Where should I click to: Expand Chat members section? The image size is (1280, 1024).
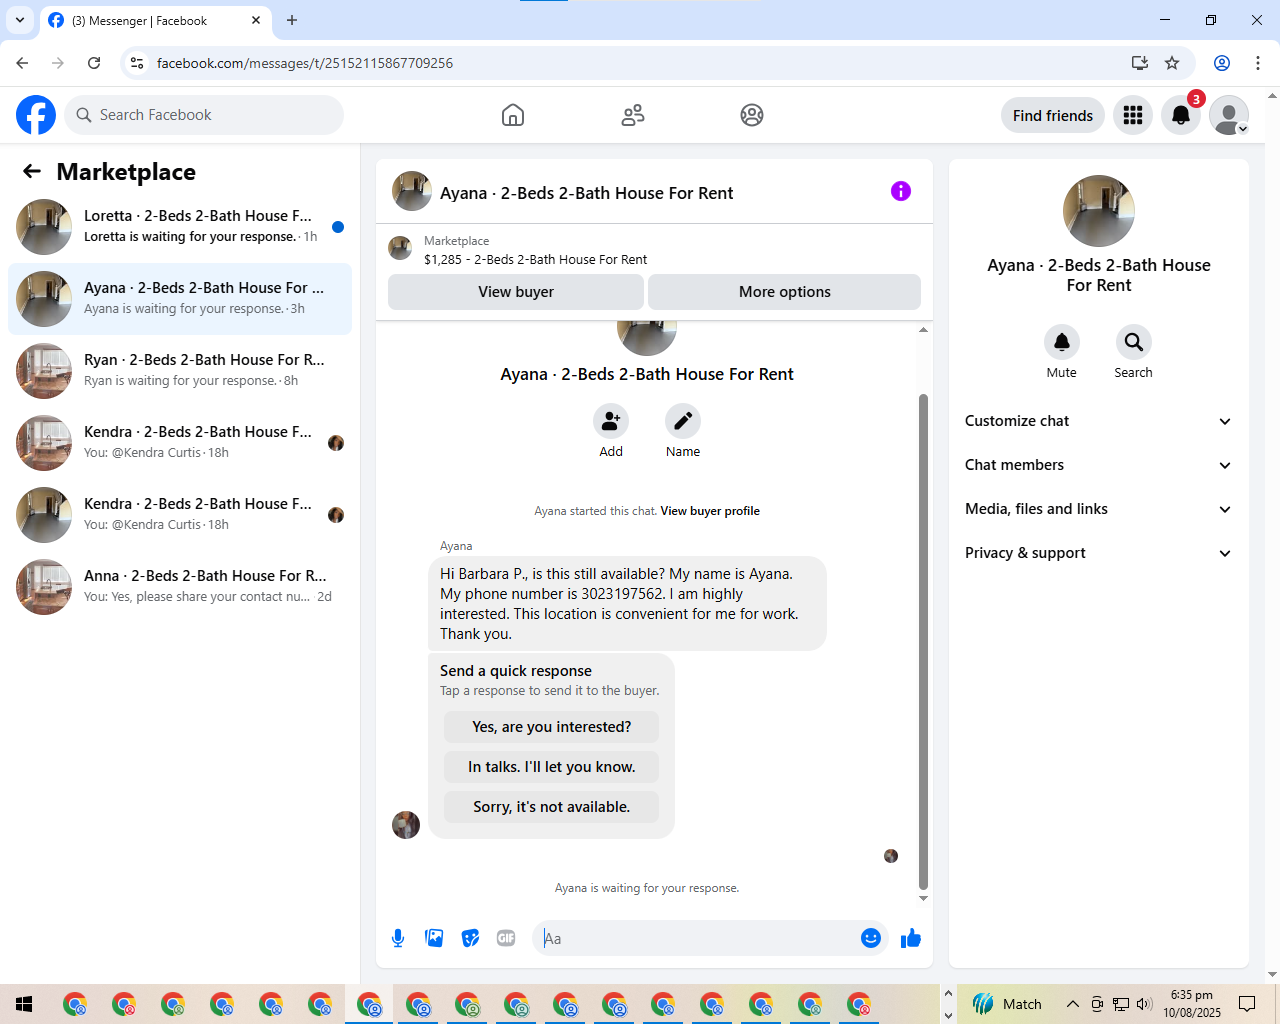click(x=1099, y=465)
